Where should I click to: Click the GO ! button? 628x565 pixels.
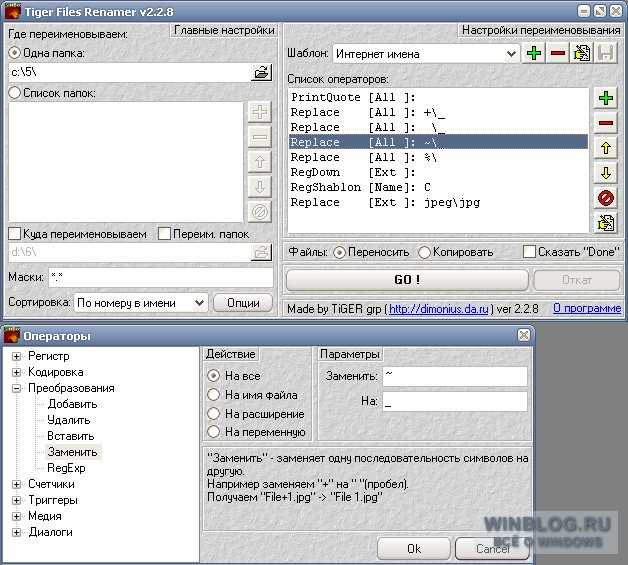pos(407,279)
